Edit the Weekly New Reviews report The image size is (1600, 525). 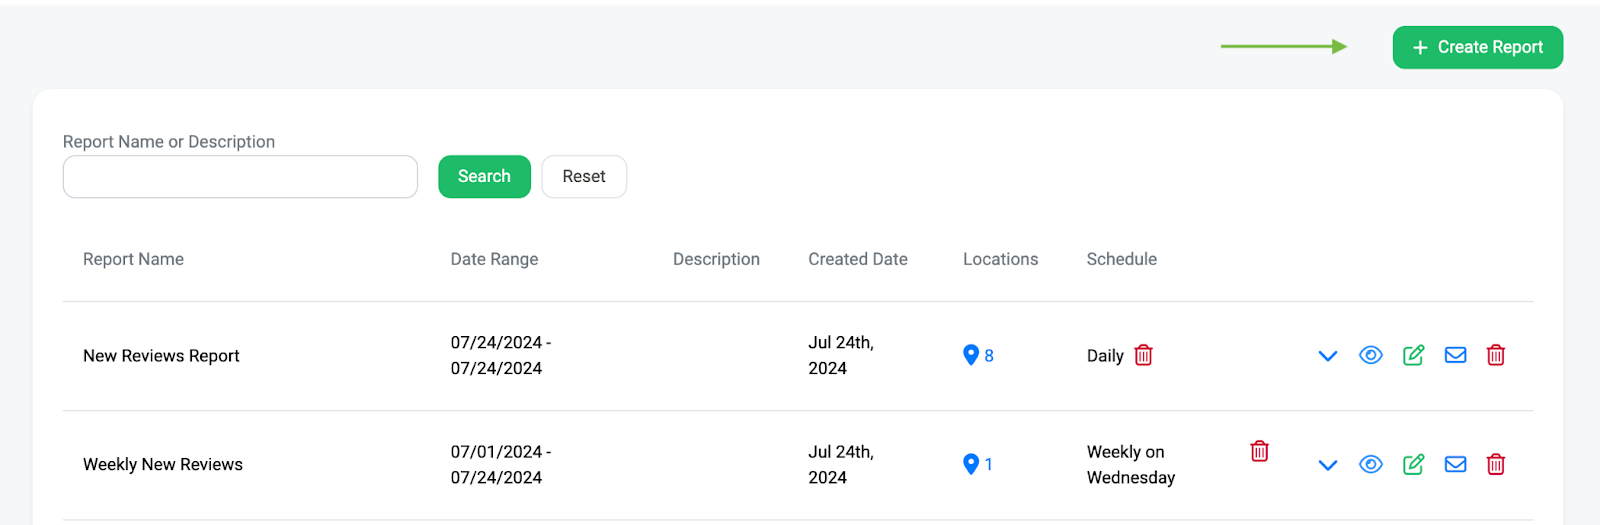coord(1413,464)
